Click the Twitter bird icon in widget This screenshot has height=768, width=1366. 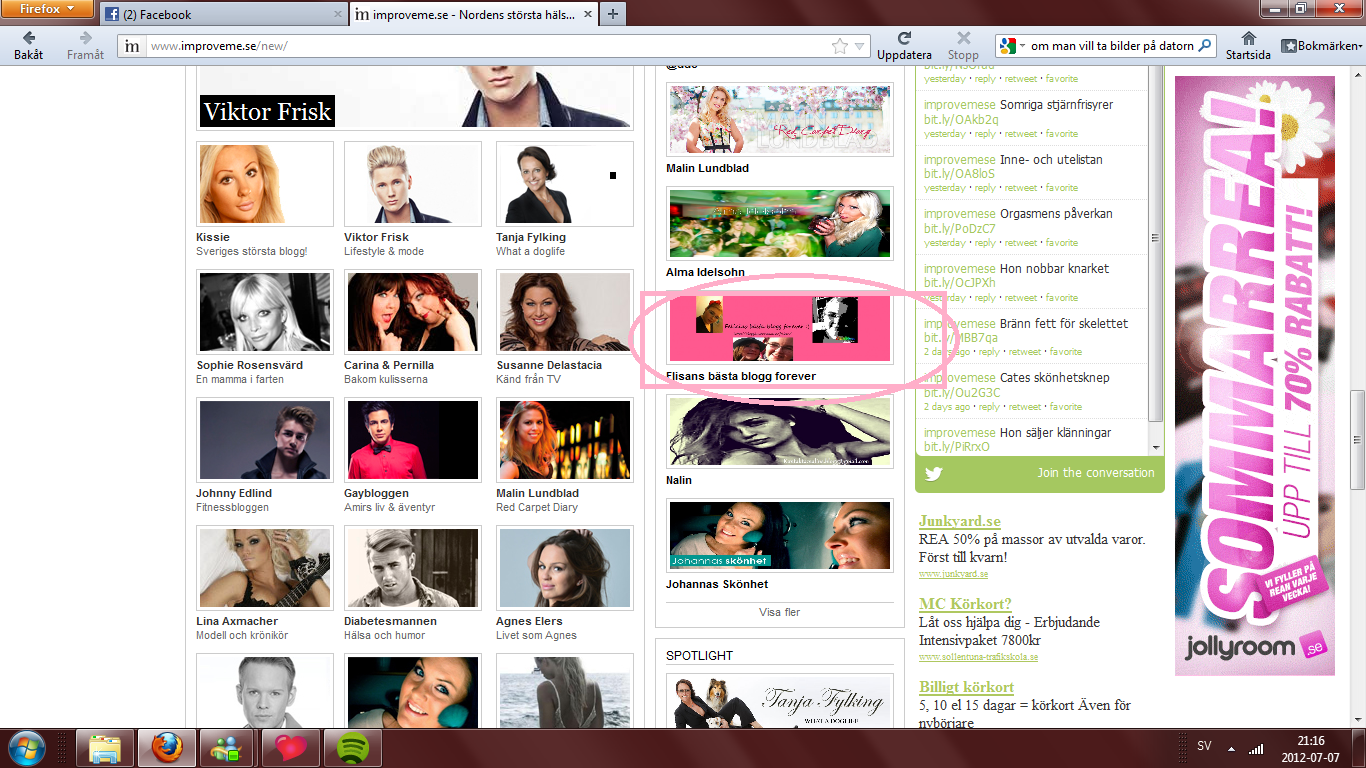(934, 473)
